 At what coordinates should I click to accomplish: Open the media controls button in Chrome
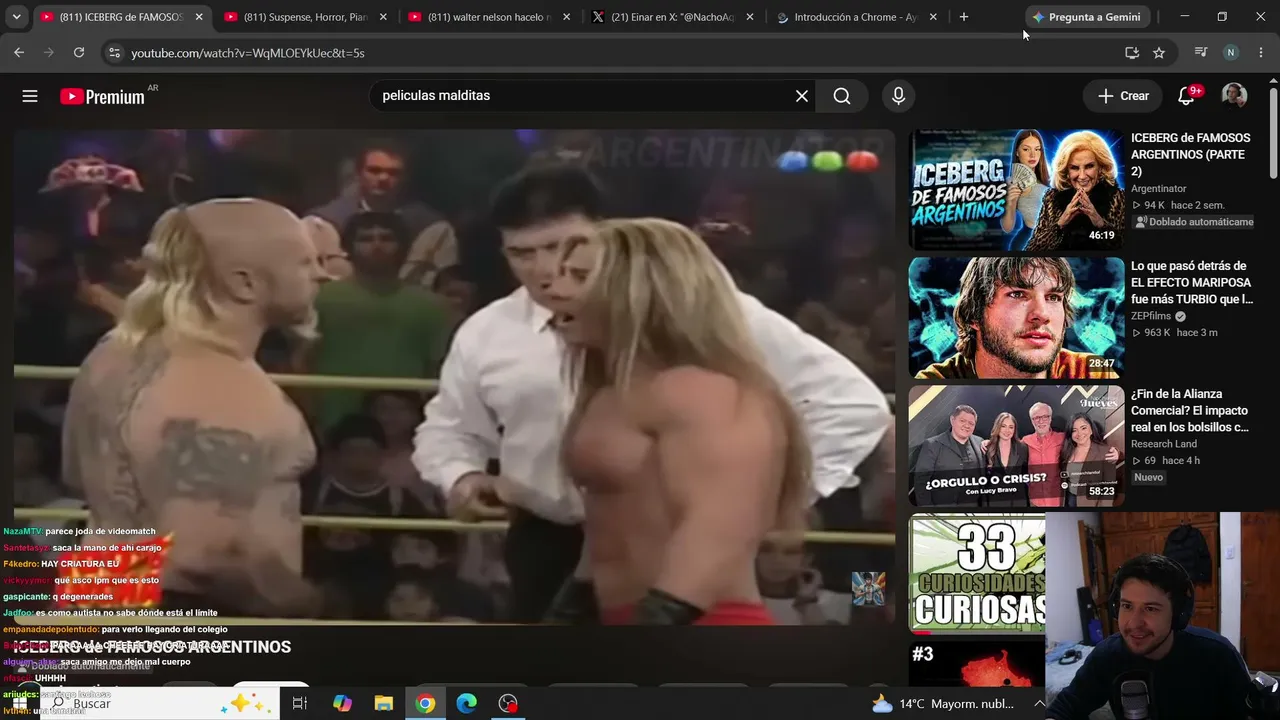point(1201,53)
